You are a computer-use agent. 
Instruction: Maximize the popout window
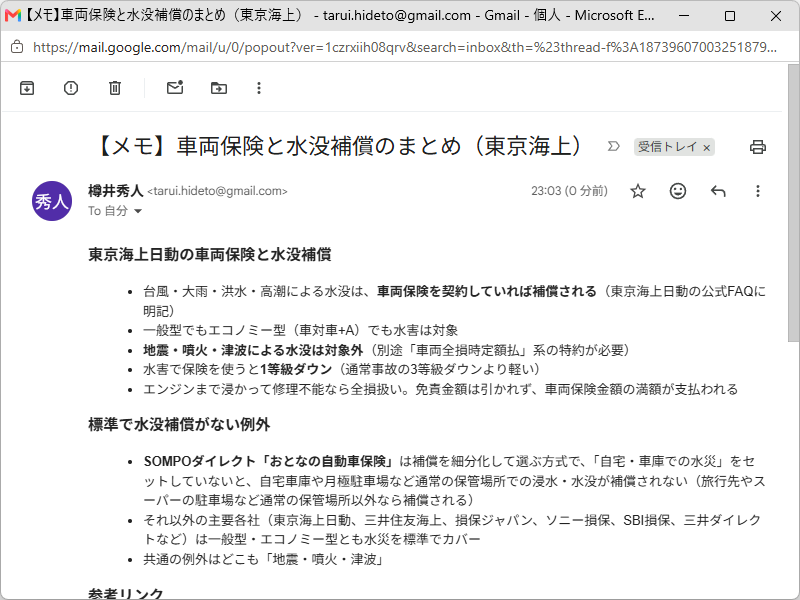point(730,16)
